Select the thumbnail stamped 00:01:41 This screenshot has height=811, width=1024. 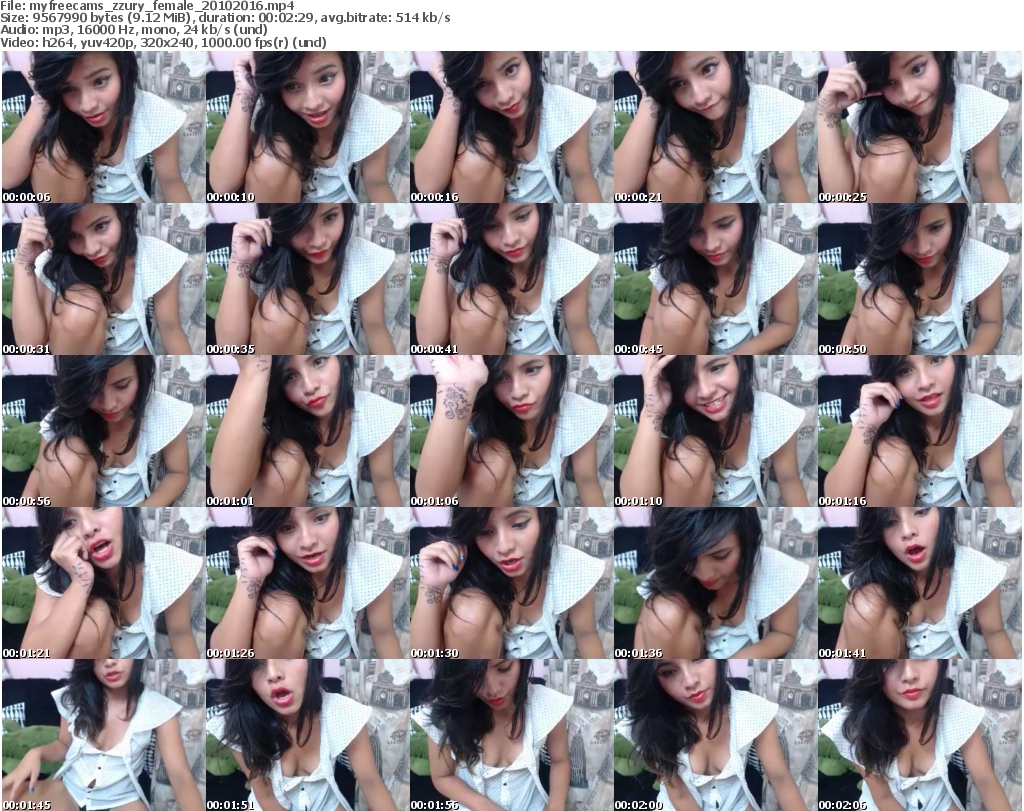pos(920,584)
